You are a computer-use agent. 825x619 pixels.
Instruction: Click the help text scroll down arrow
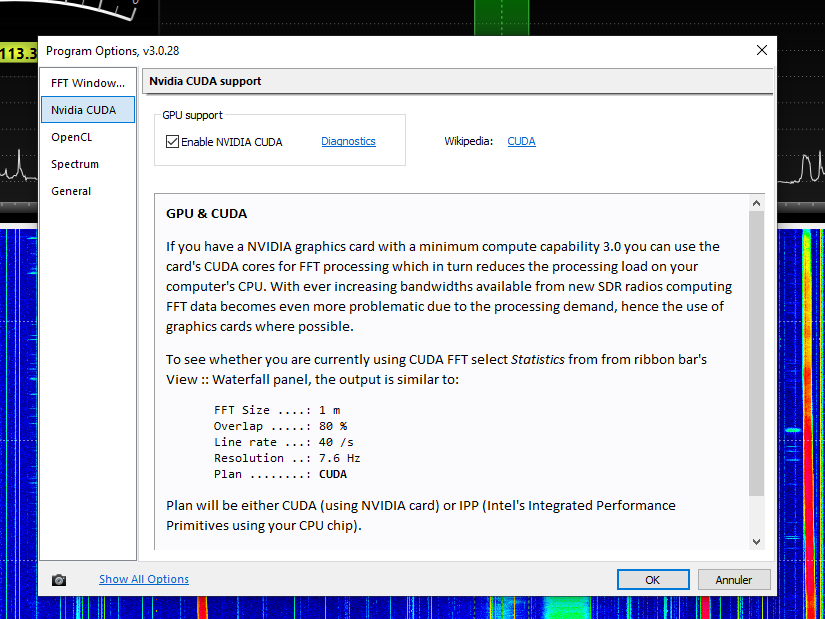pos(757,542)
